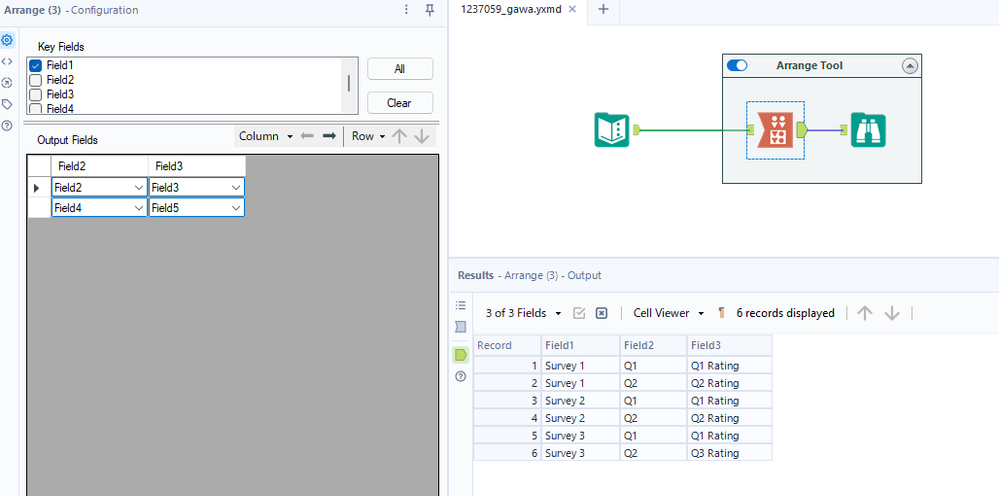Click the Record column header in Results
This screenshot has width=999, height=496.
507,345
